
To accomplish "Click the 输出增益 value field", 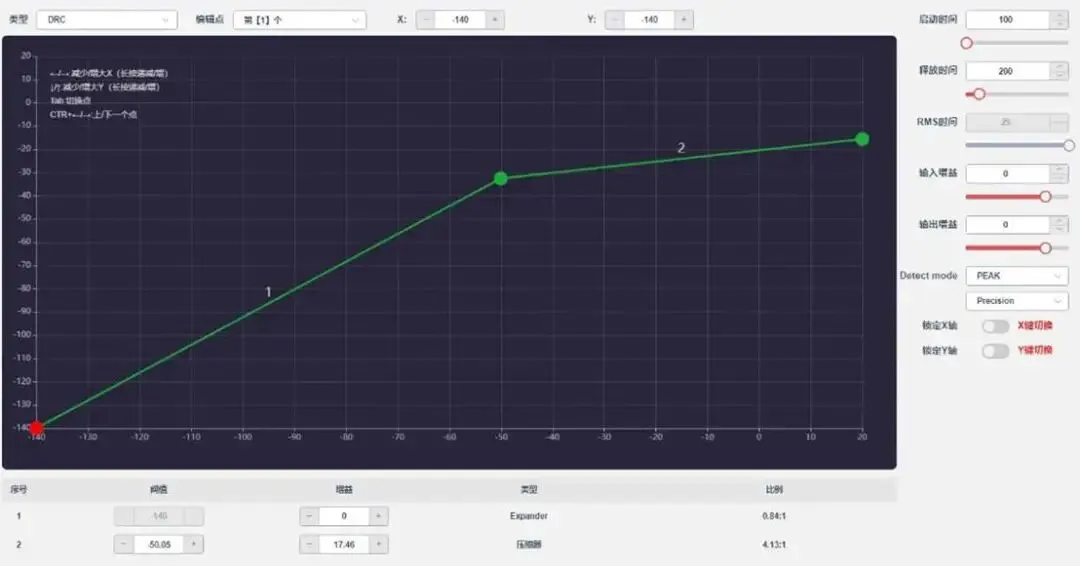I will coord(1008,224).
